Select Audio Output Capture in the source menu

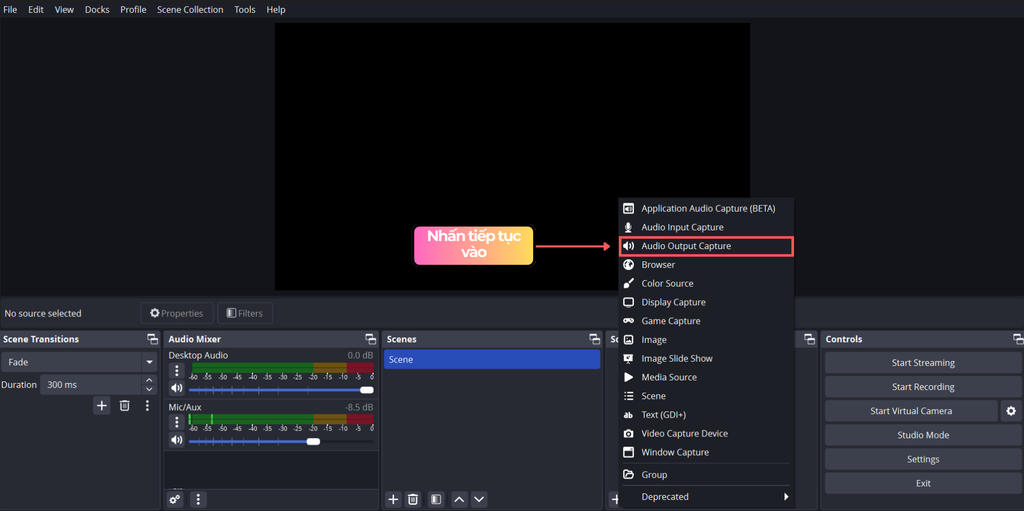[x=706, y=246]
